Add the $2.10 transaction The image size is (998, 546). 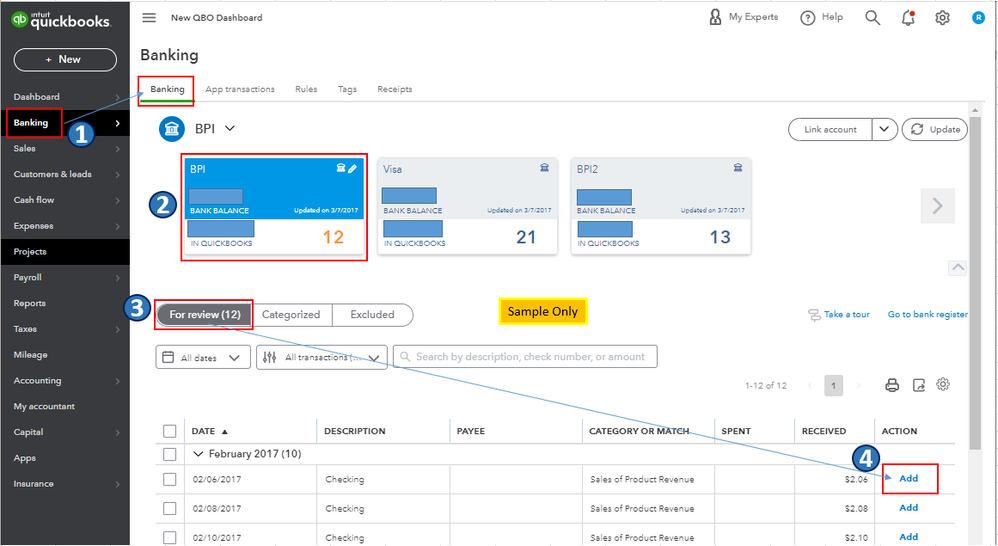[x=908, y=537]
